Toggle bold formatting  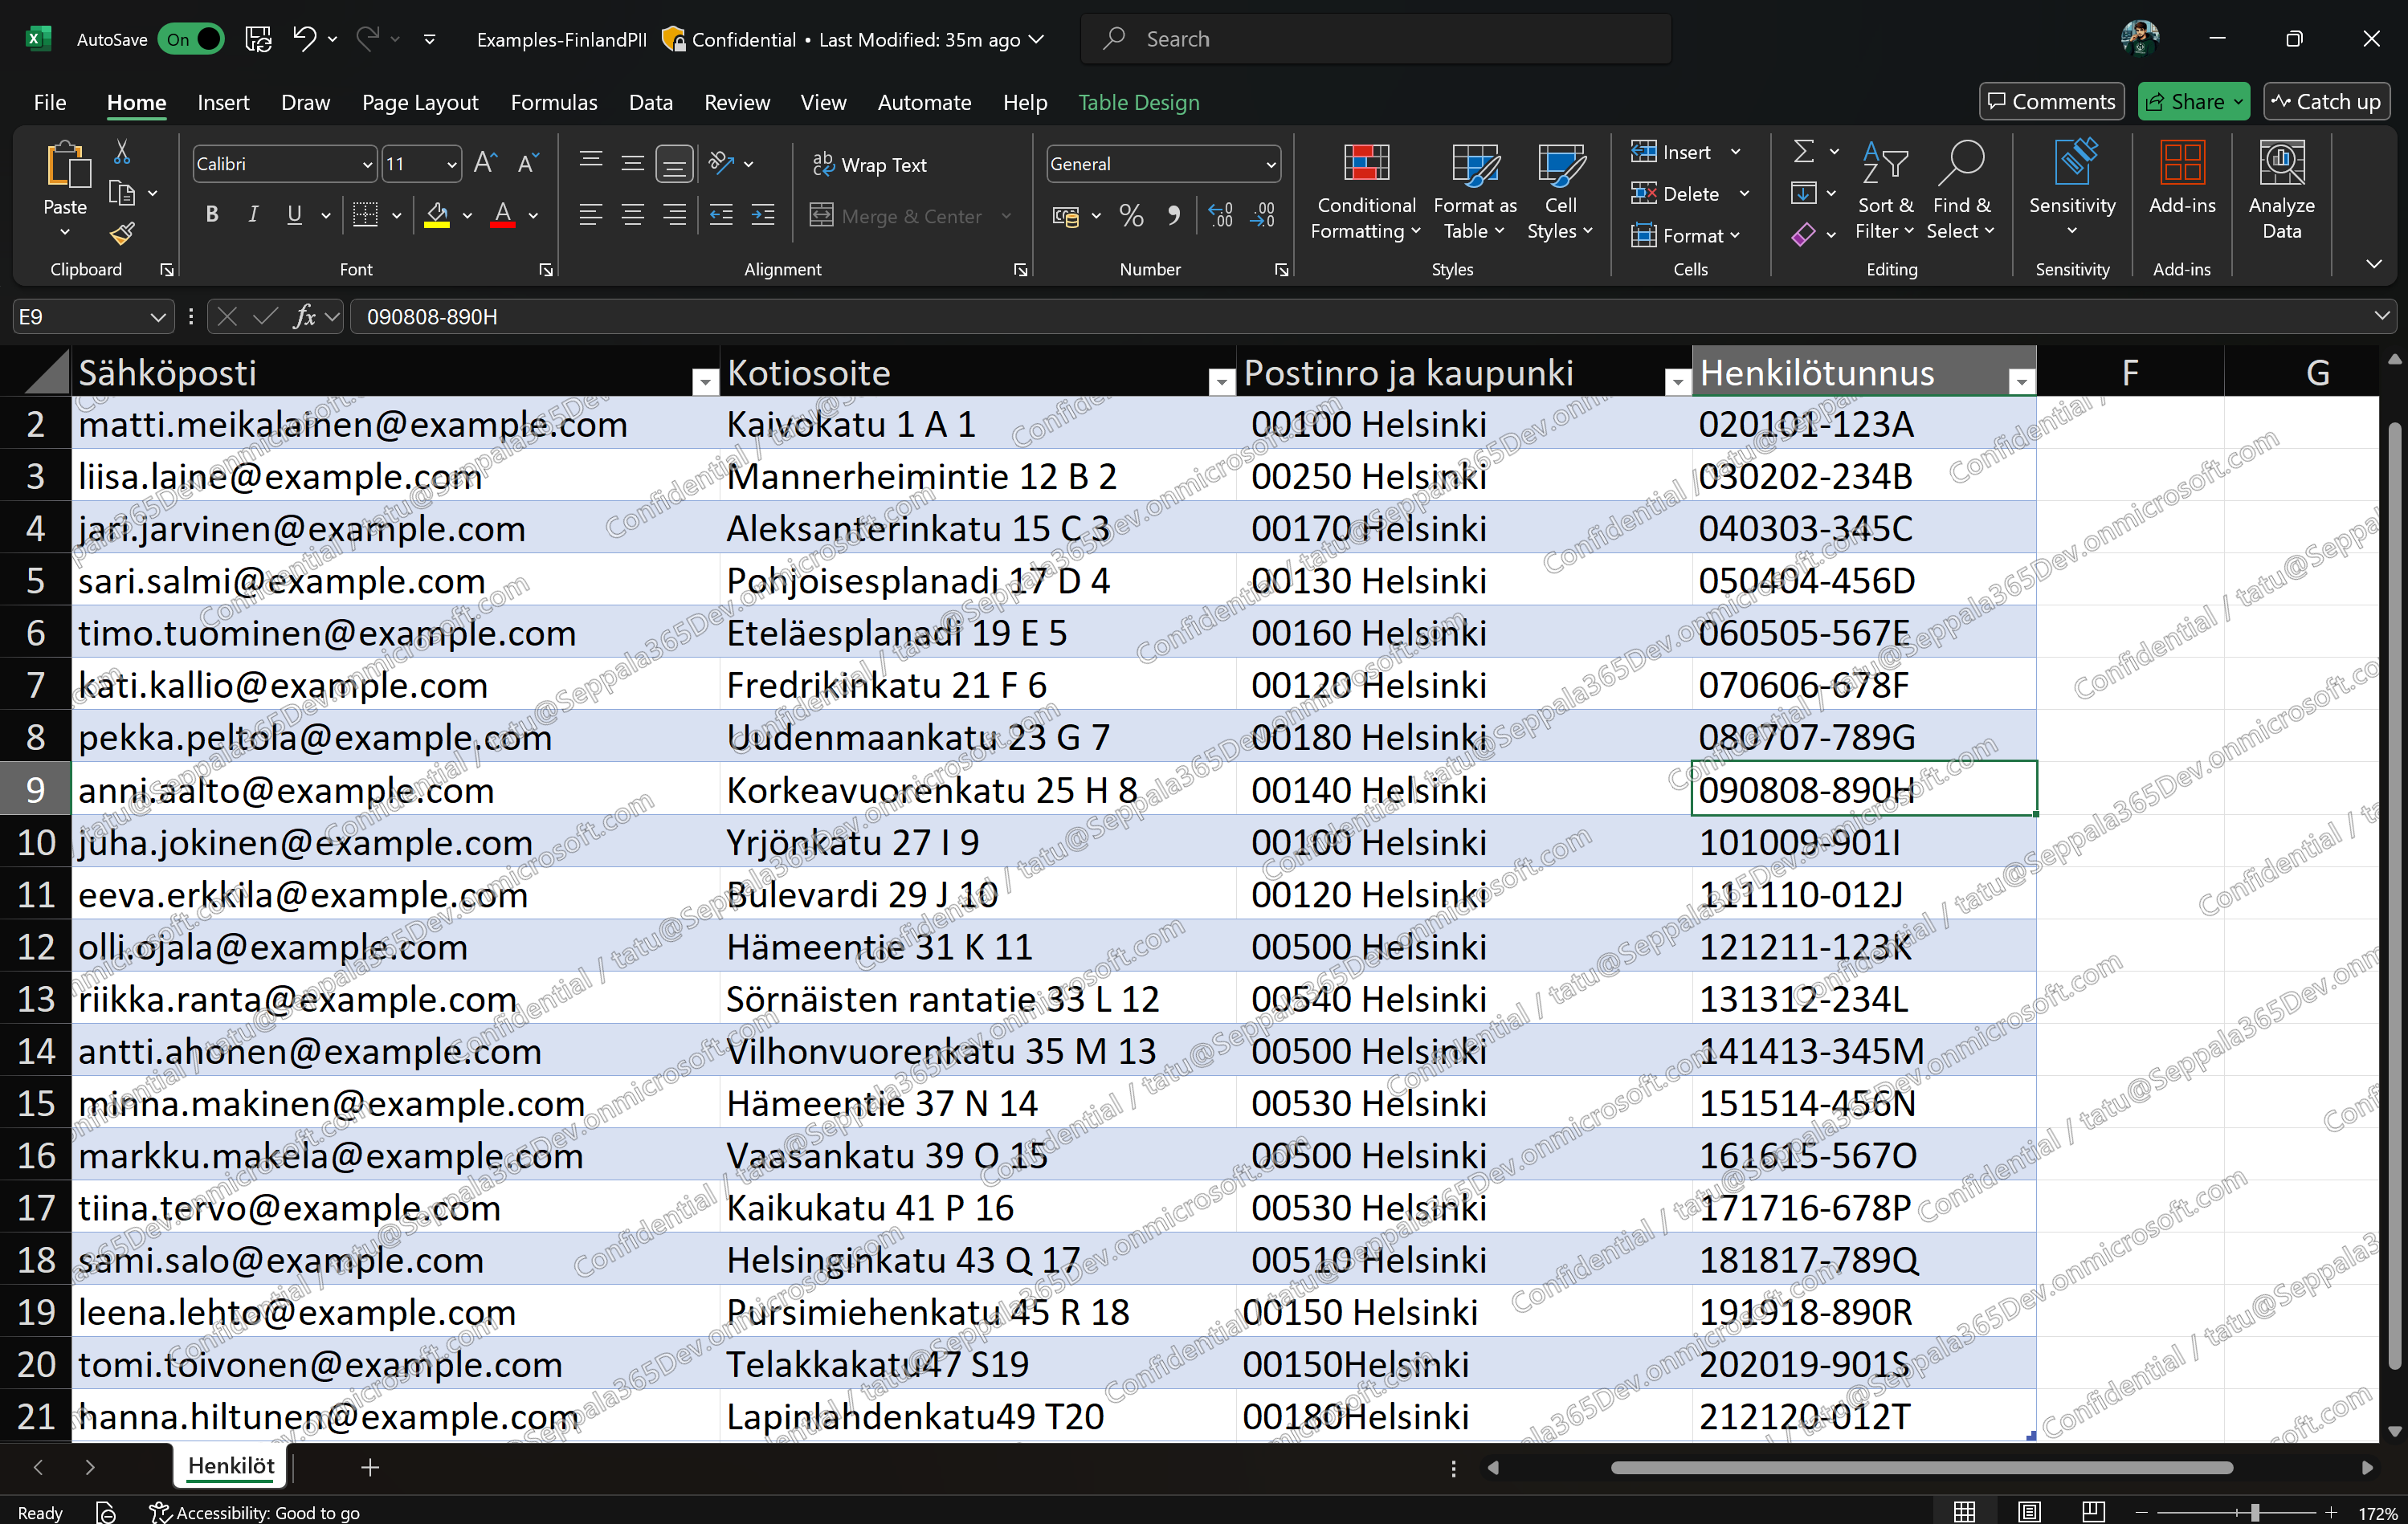point(211,214)
